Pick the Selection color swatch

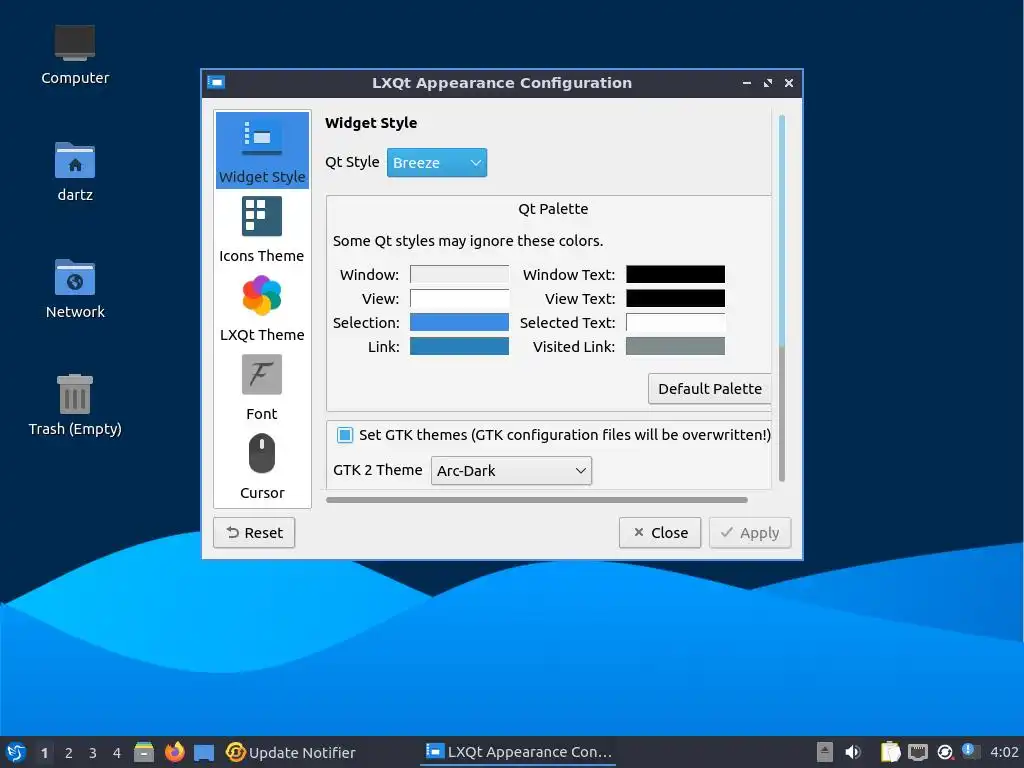coord(459,323)
